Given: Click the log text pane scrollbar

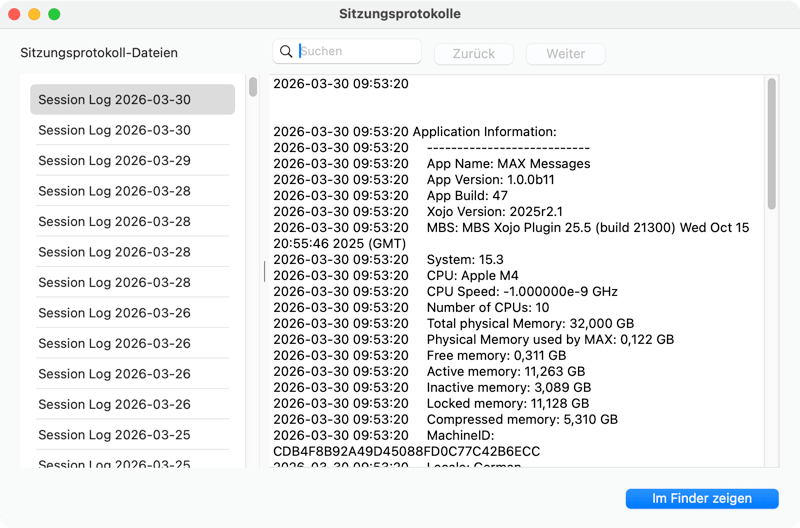Looking at the screenshot, I should coord(771,143).
